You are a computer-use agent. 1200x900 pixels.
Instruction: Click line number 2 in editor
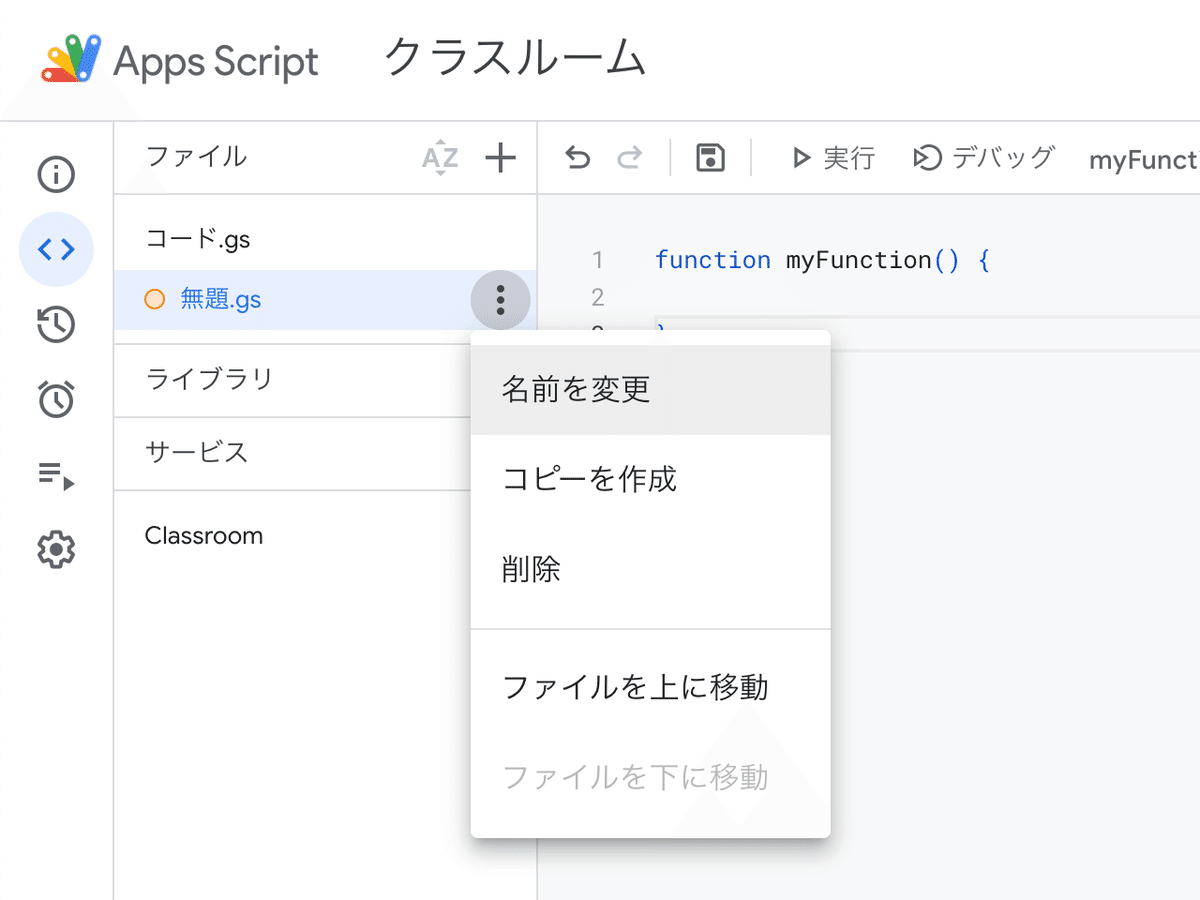tap(598, 297)
